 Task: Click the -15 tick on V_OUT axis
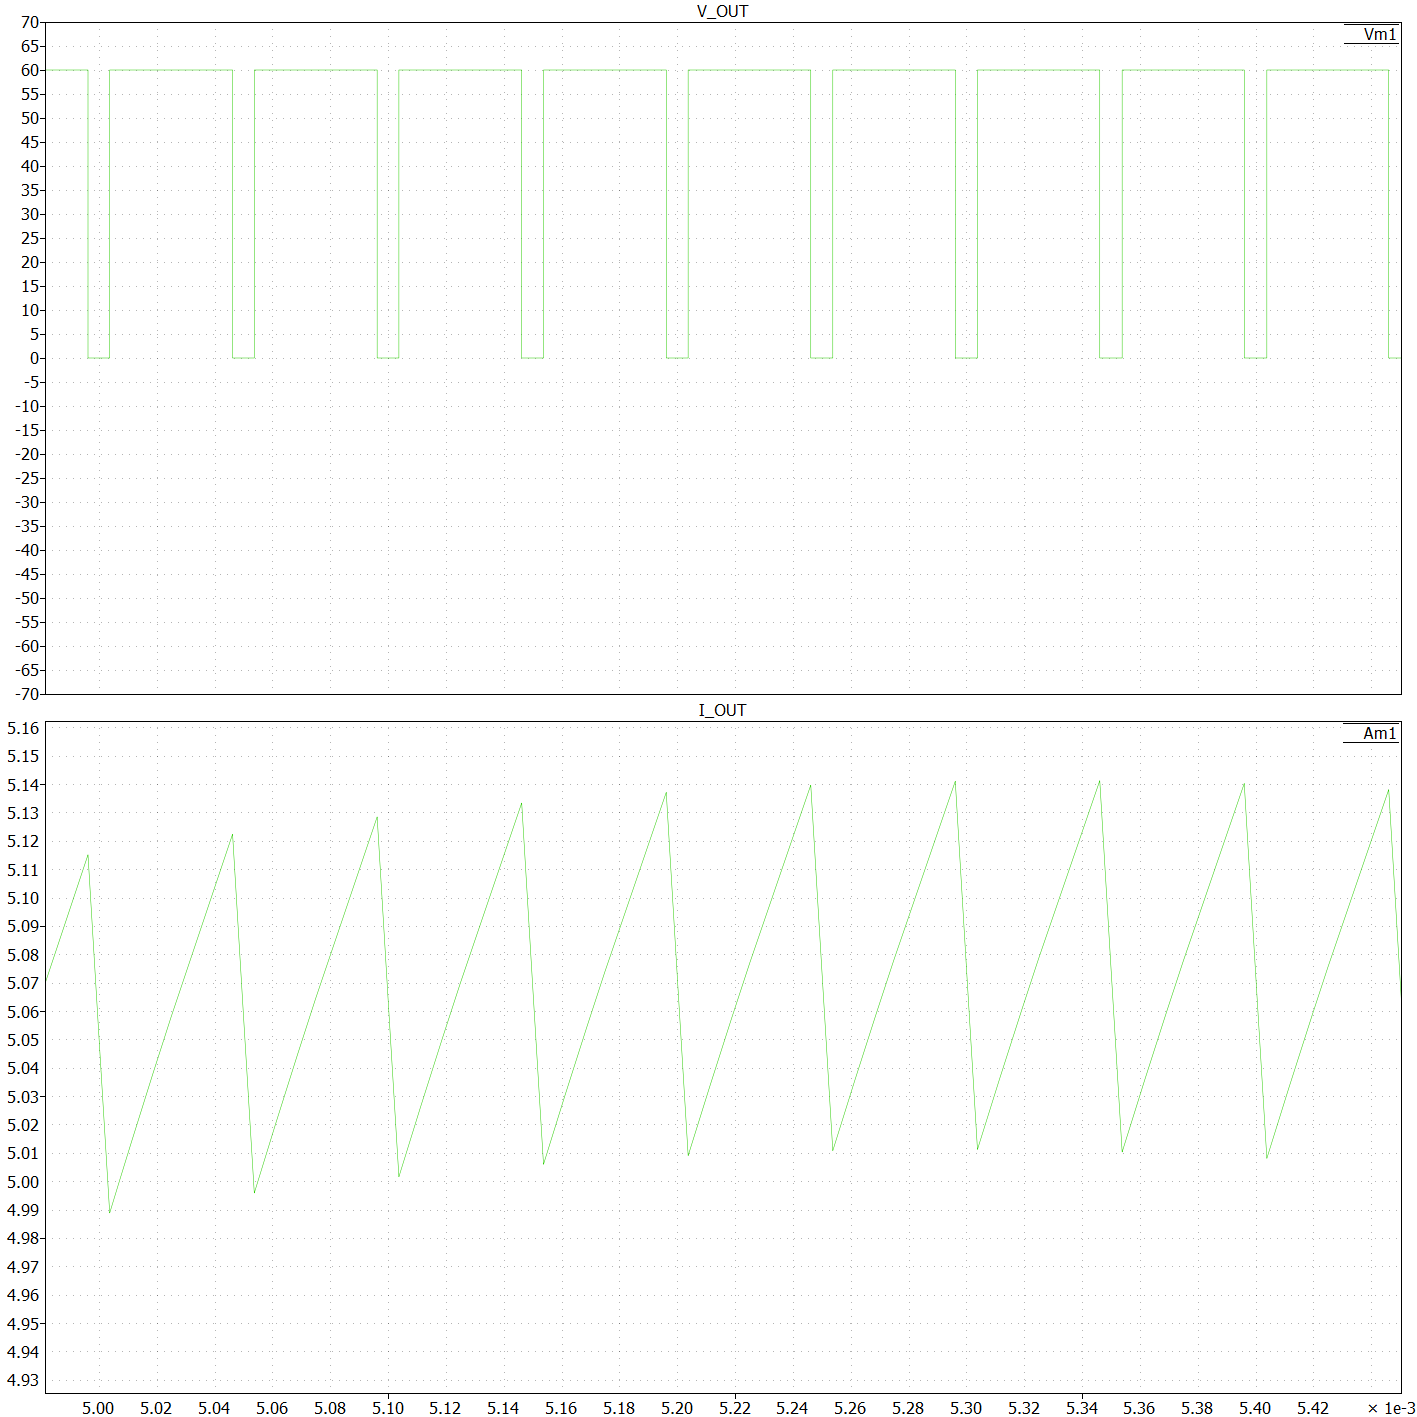pyautogui.click(x=27, y=430)
